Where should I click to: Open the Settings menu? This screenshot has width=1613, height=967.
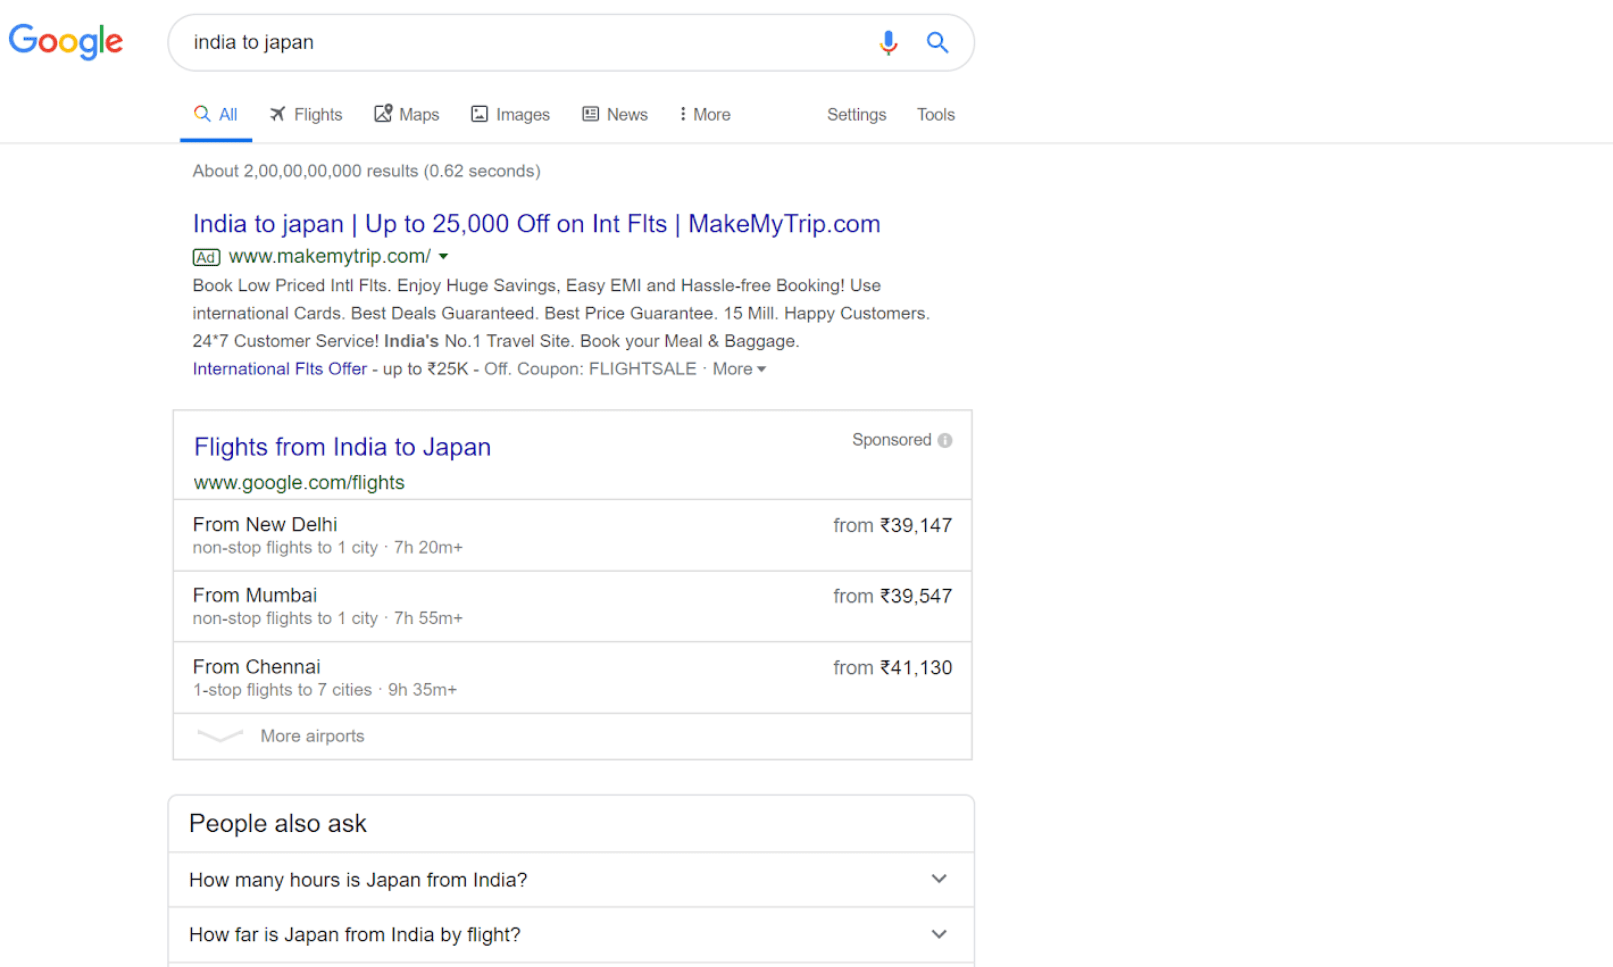pyautogui.click(x=856, y=114)
